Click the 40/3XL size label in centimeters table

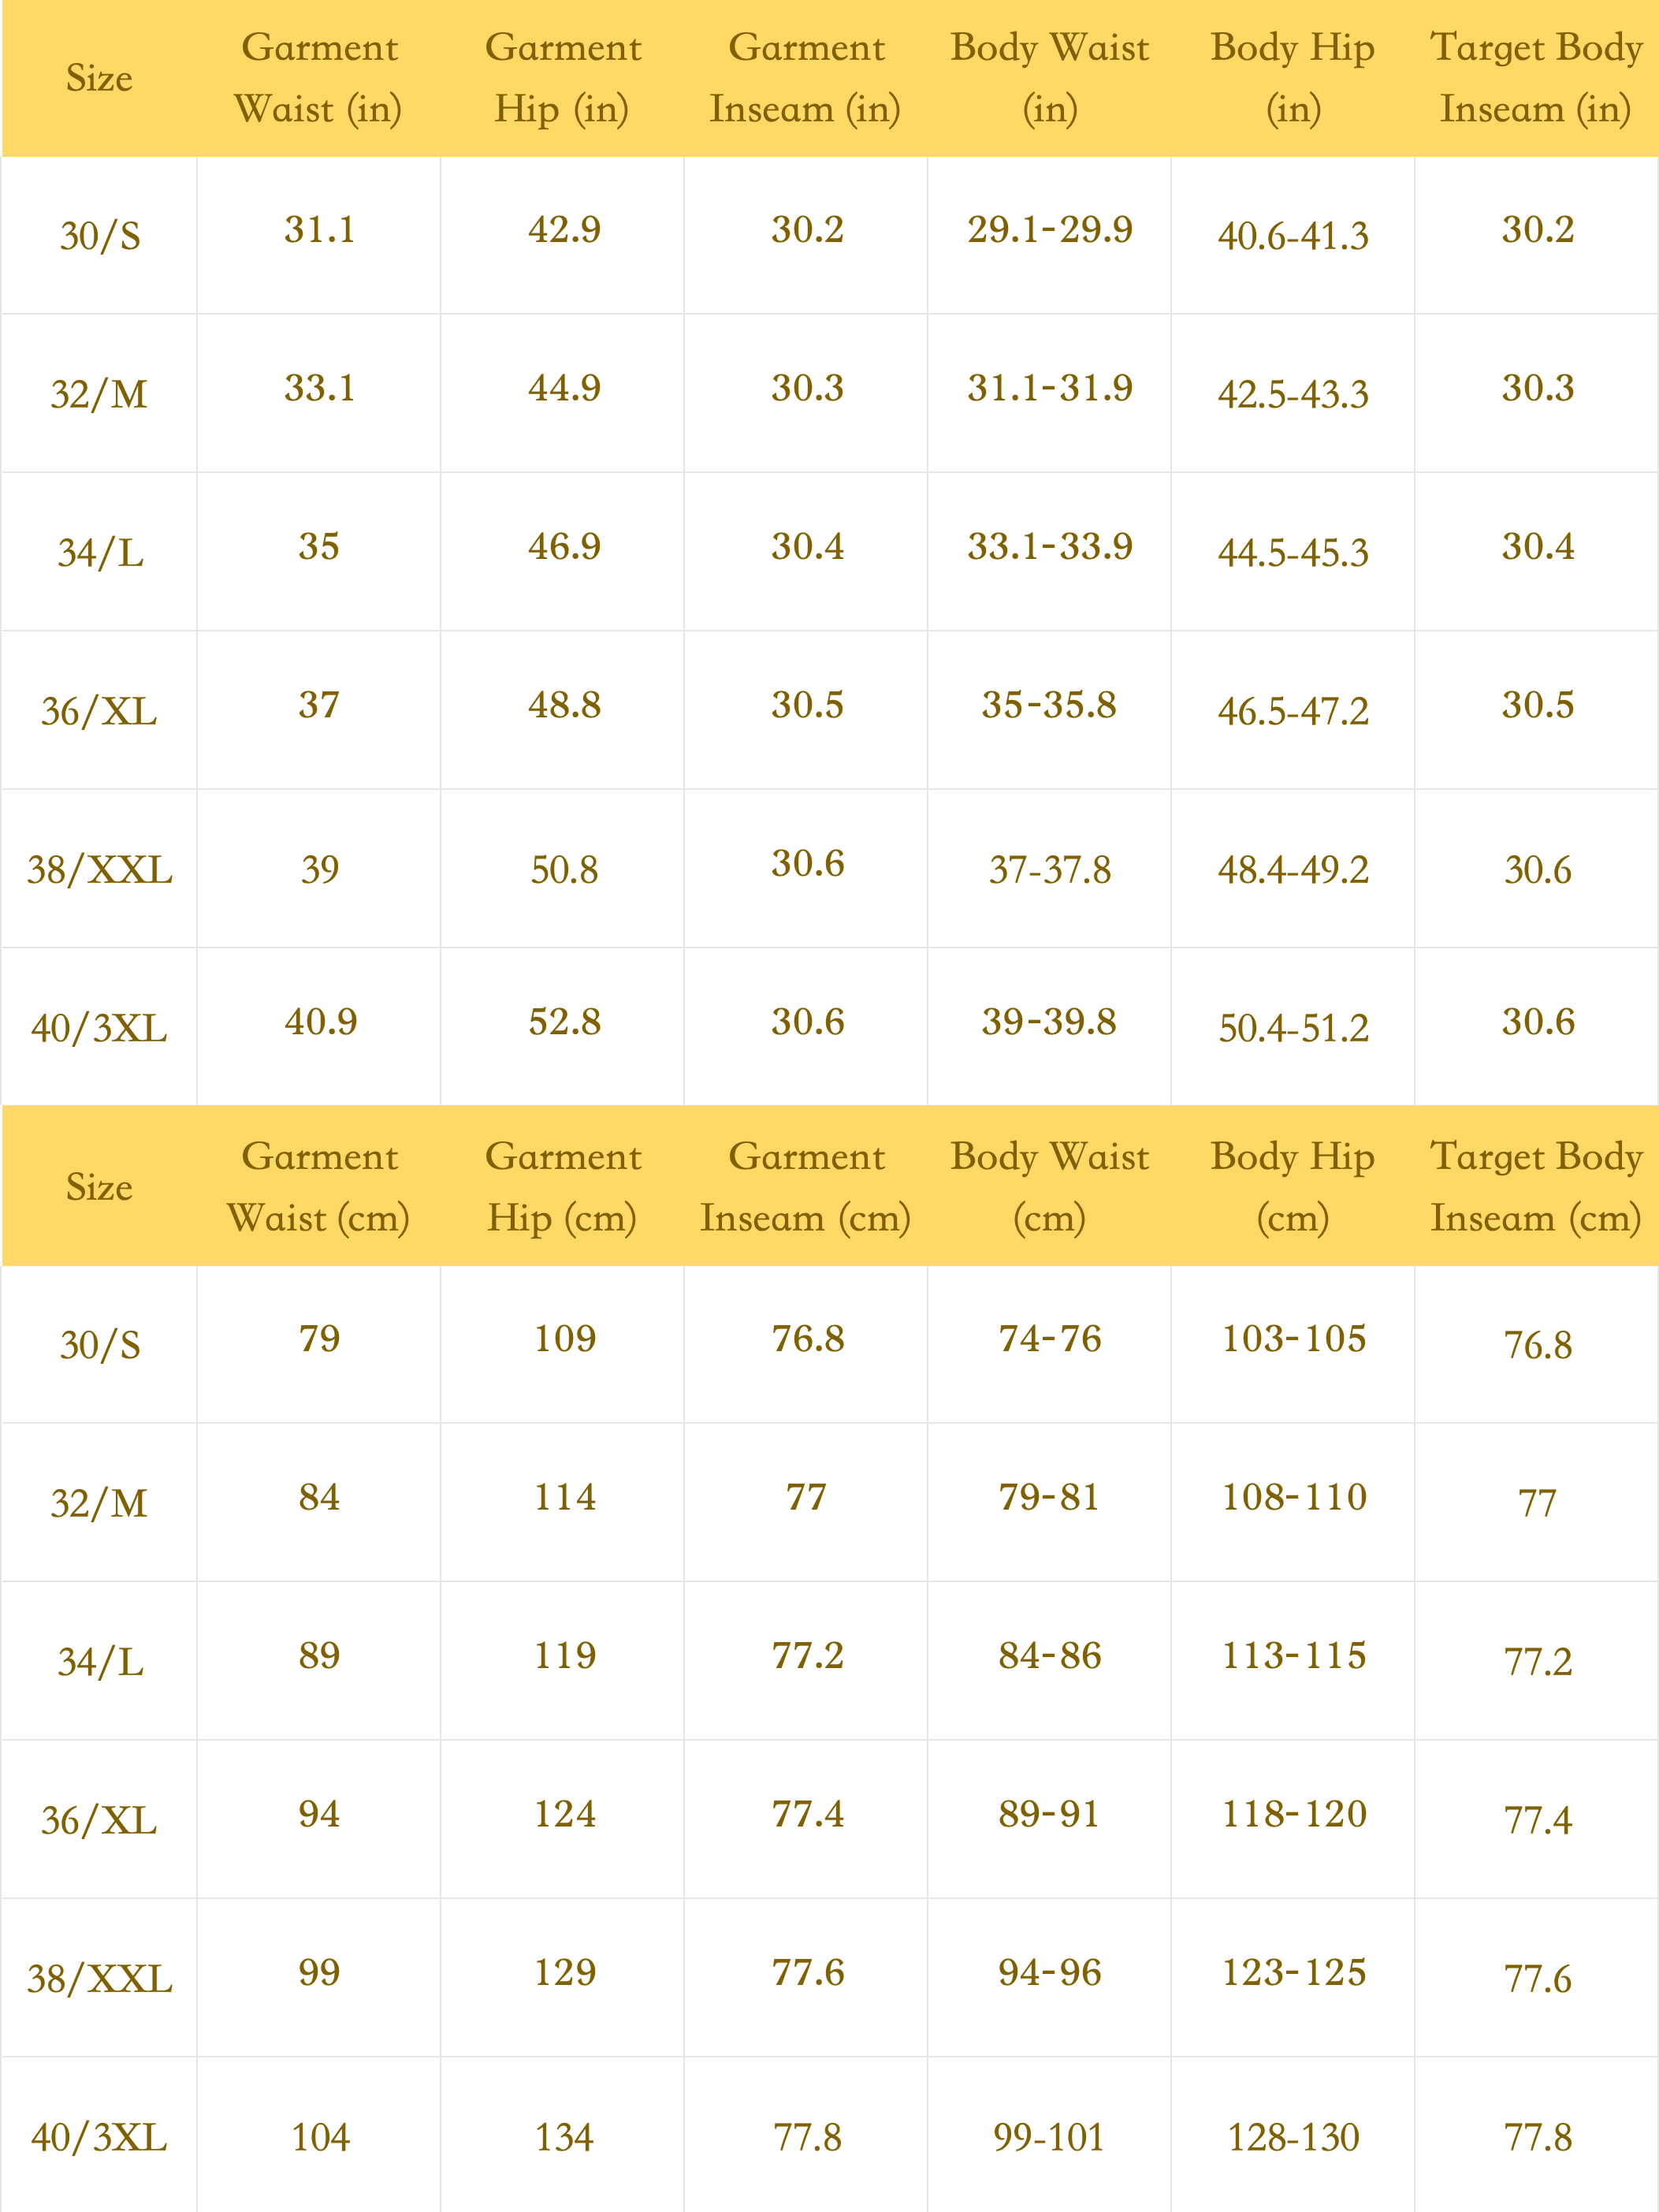pos(99,2137)
